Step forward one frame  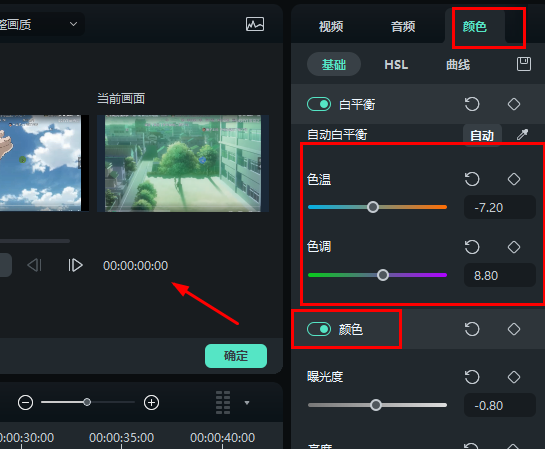75,266
